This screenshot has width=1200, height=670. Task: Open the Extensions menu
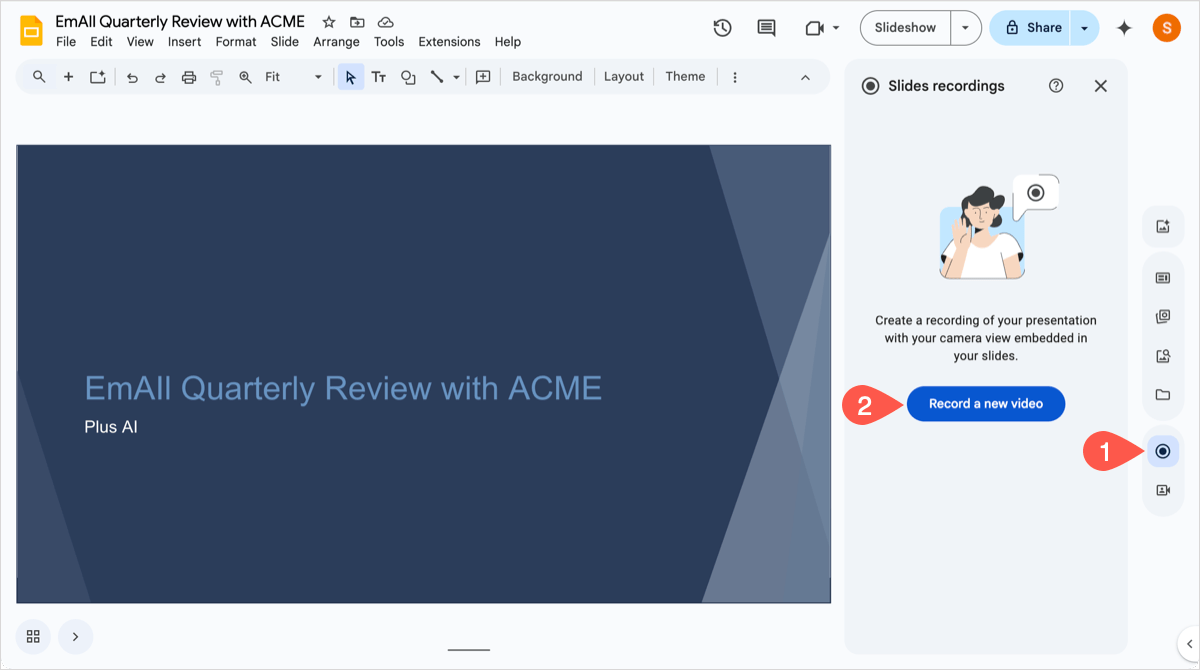coord(449,42)
